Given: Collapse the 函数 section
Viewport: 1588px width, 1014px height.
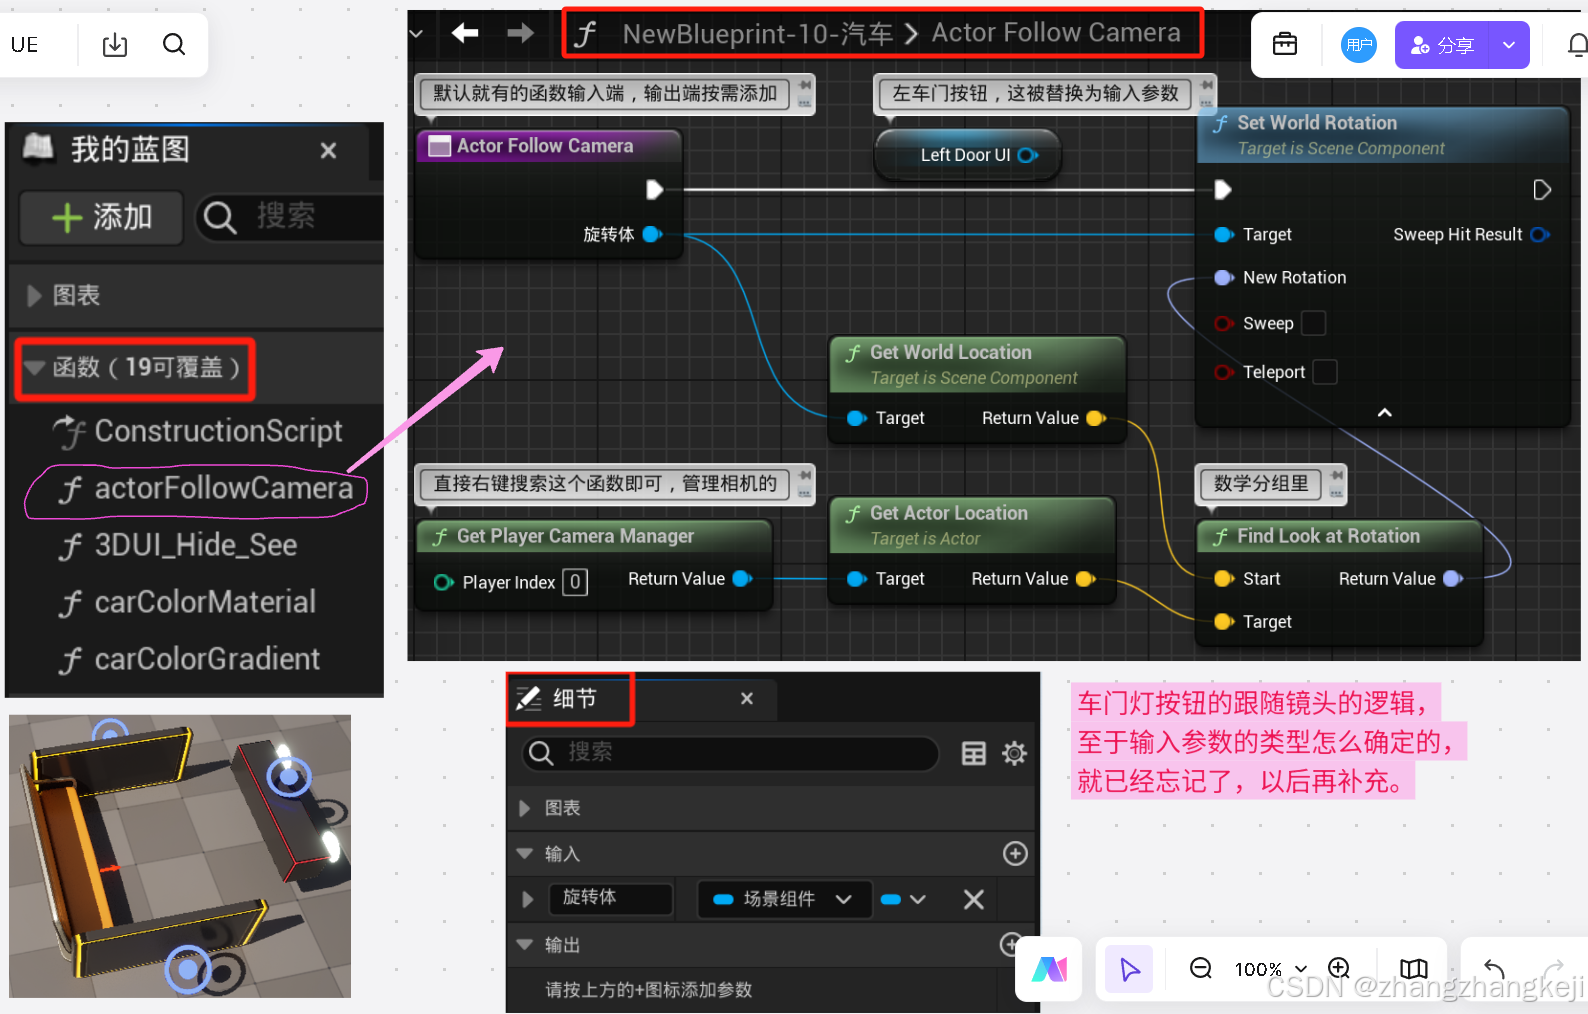Looking at the screenshot, I should [35, 368].
